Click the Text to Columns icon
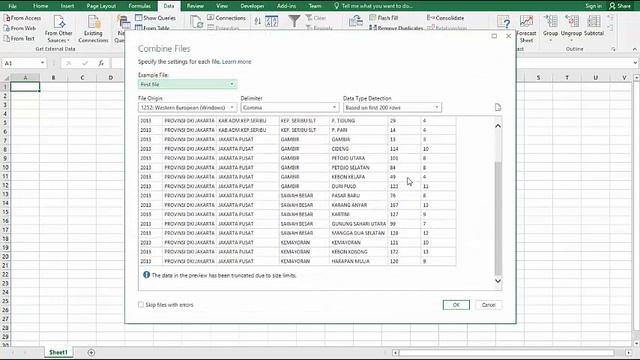640x360 pixels. click(356, 21)
